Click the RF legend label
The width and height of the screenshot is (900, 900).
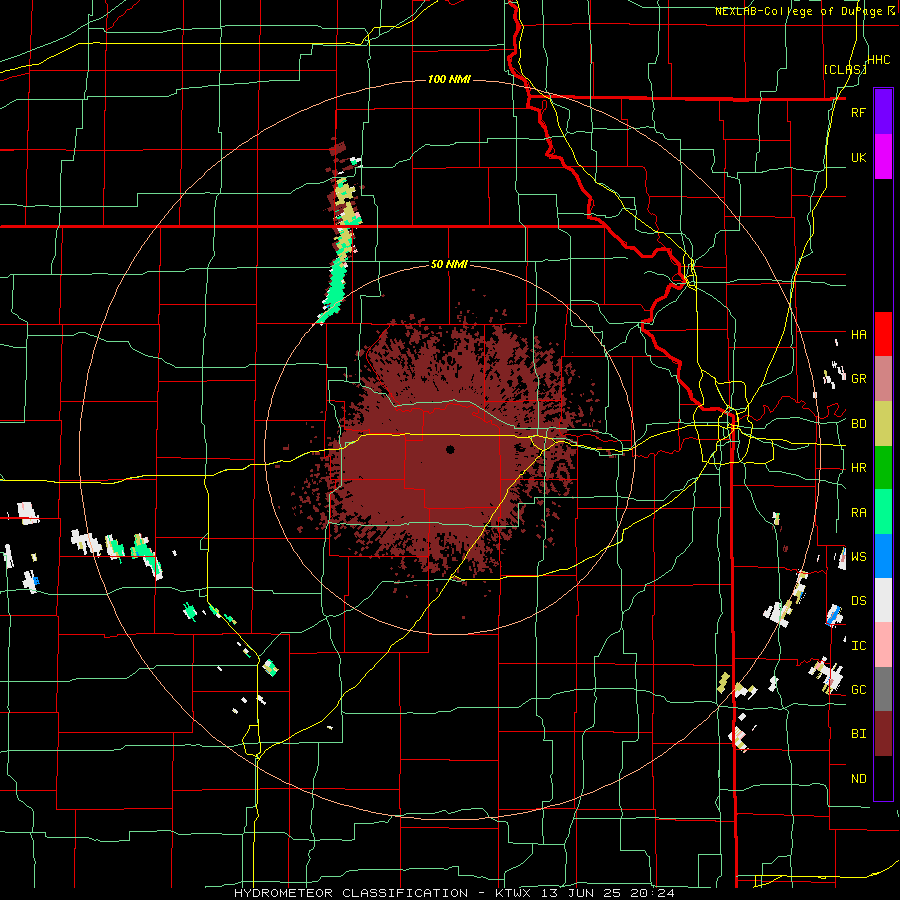(x=858, y=112)
